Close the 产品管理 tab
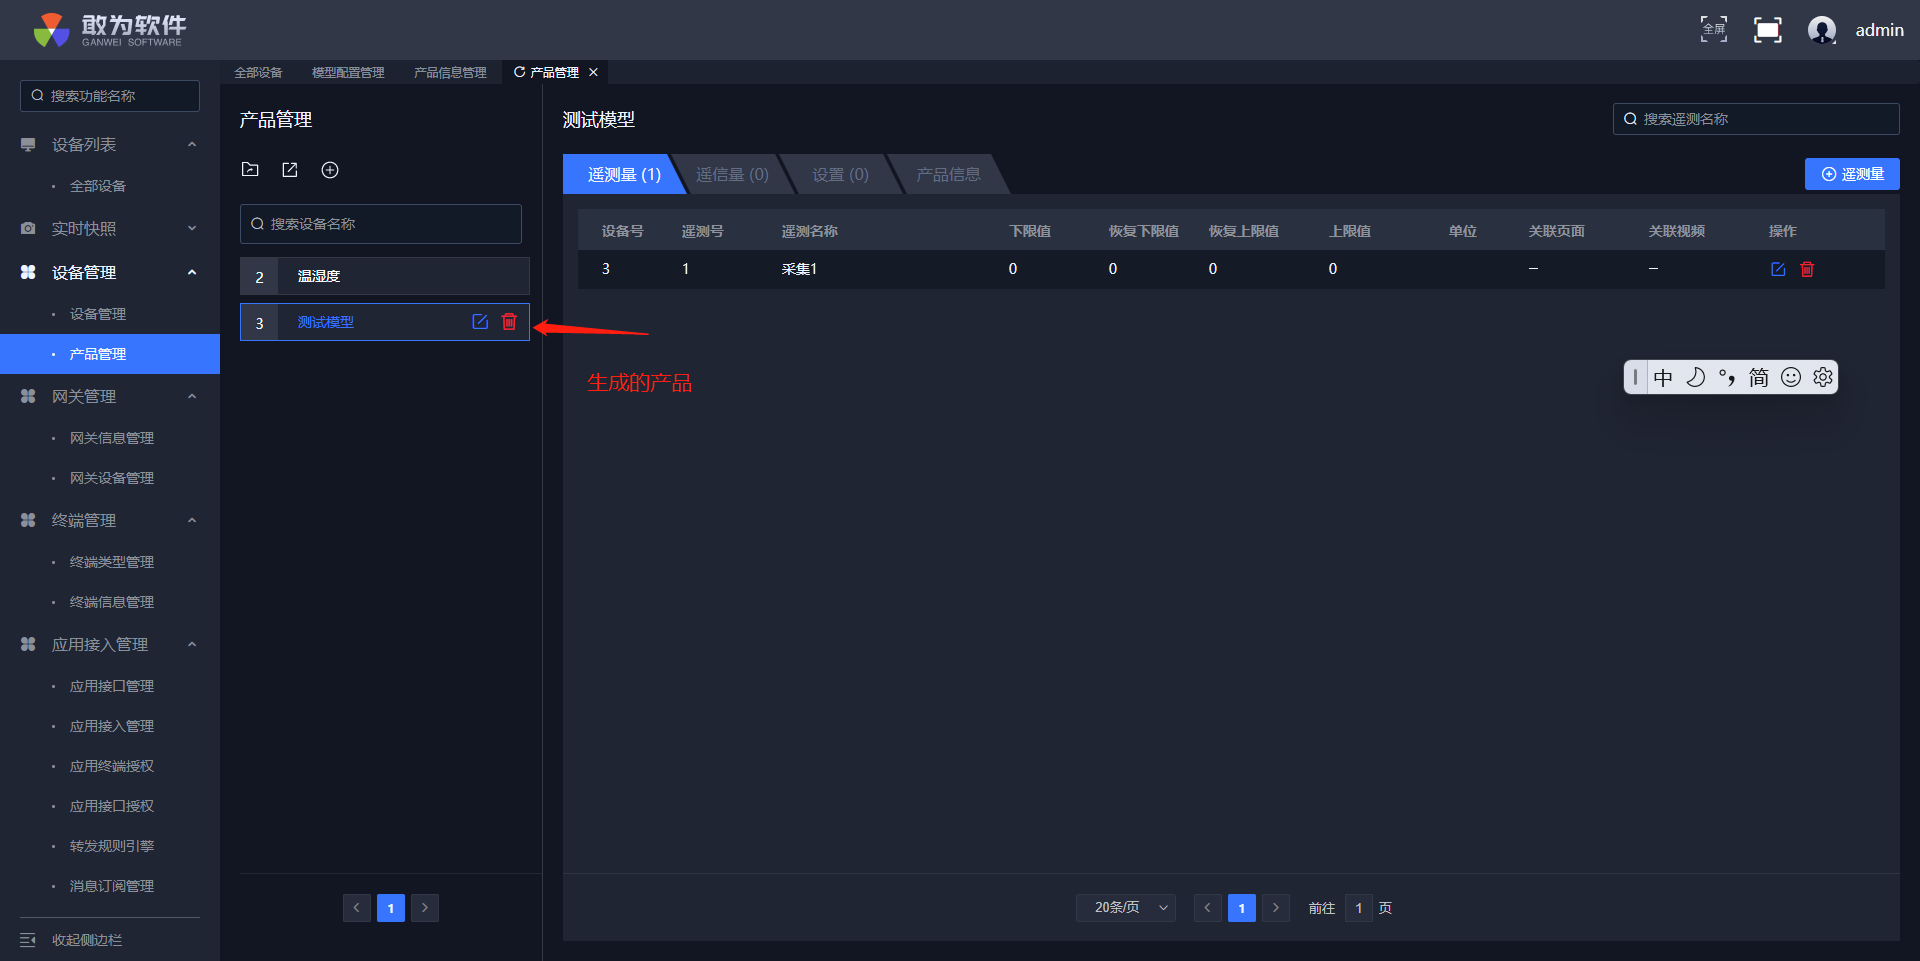Image resolution: width=1920 pixels, height=961 pixels. 593,72
